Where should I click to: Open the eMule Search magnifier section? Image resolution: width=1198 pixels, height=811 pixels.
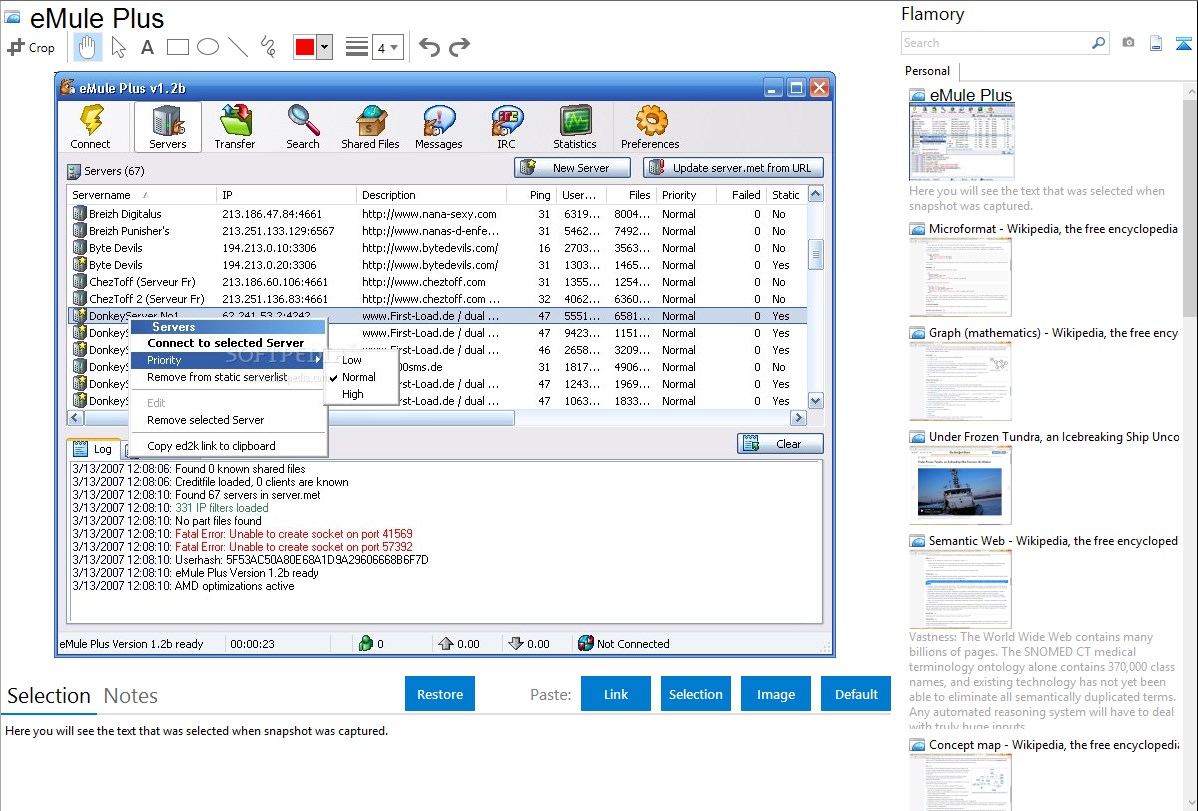[x=303, y=128]
